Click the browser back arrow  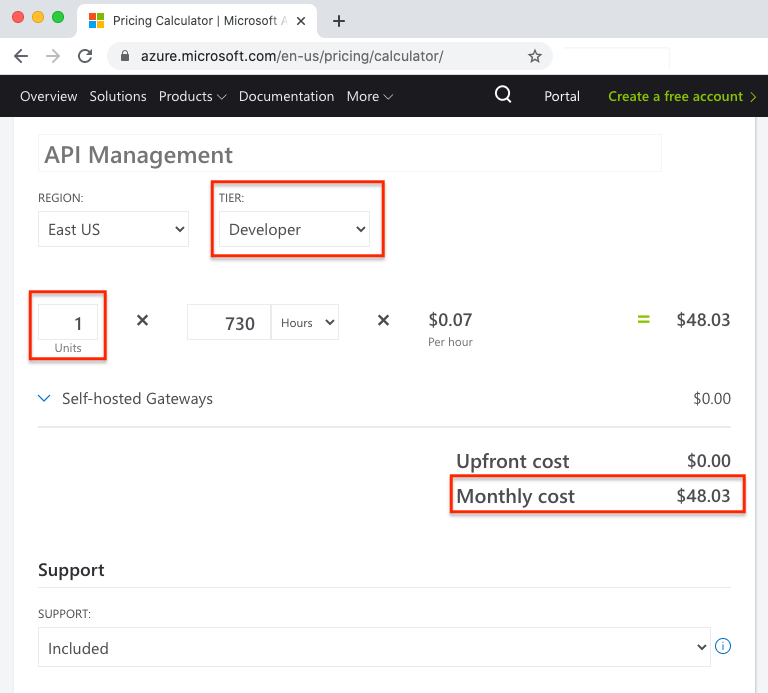[21, 56]
